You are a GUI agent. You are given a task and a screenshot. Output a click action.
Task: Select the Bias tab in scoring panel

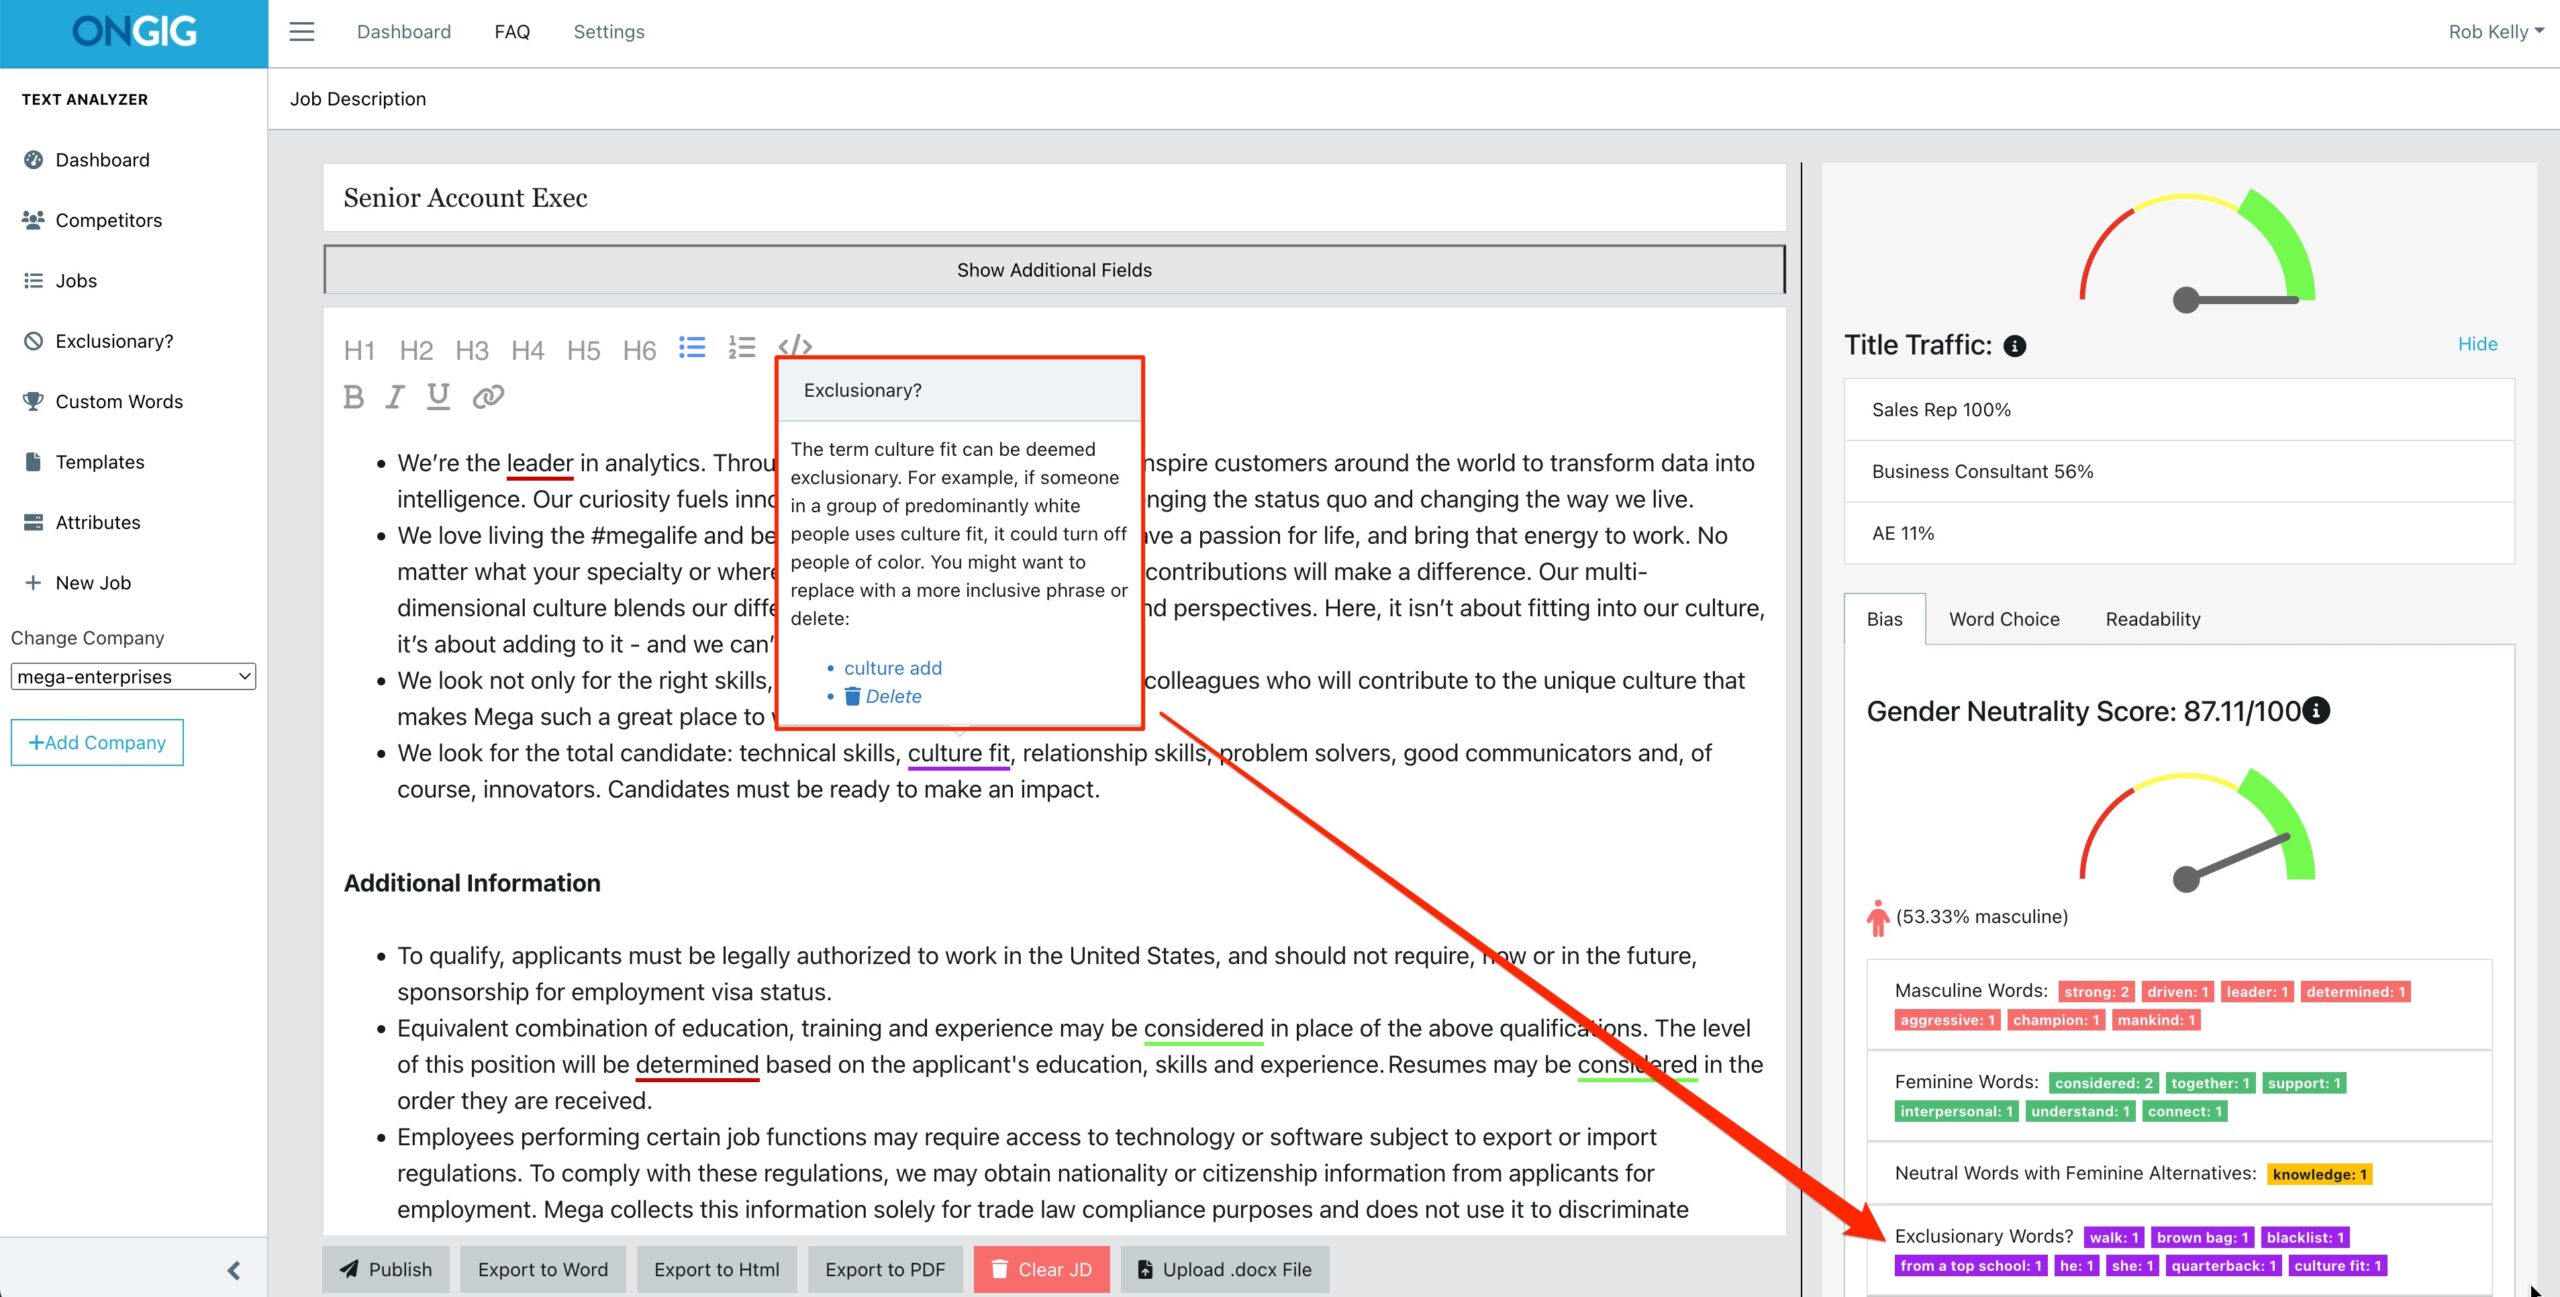(x=1884, y=619)
